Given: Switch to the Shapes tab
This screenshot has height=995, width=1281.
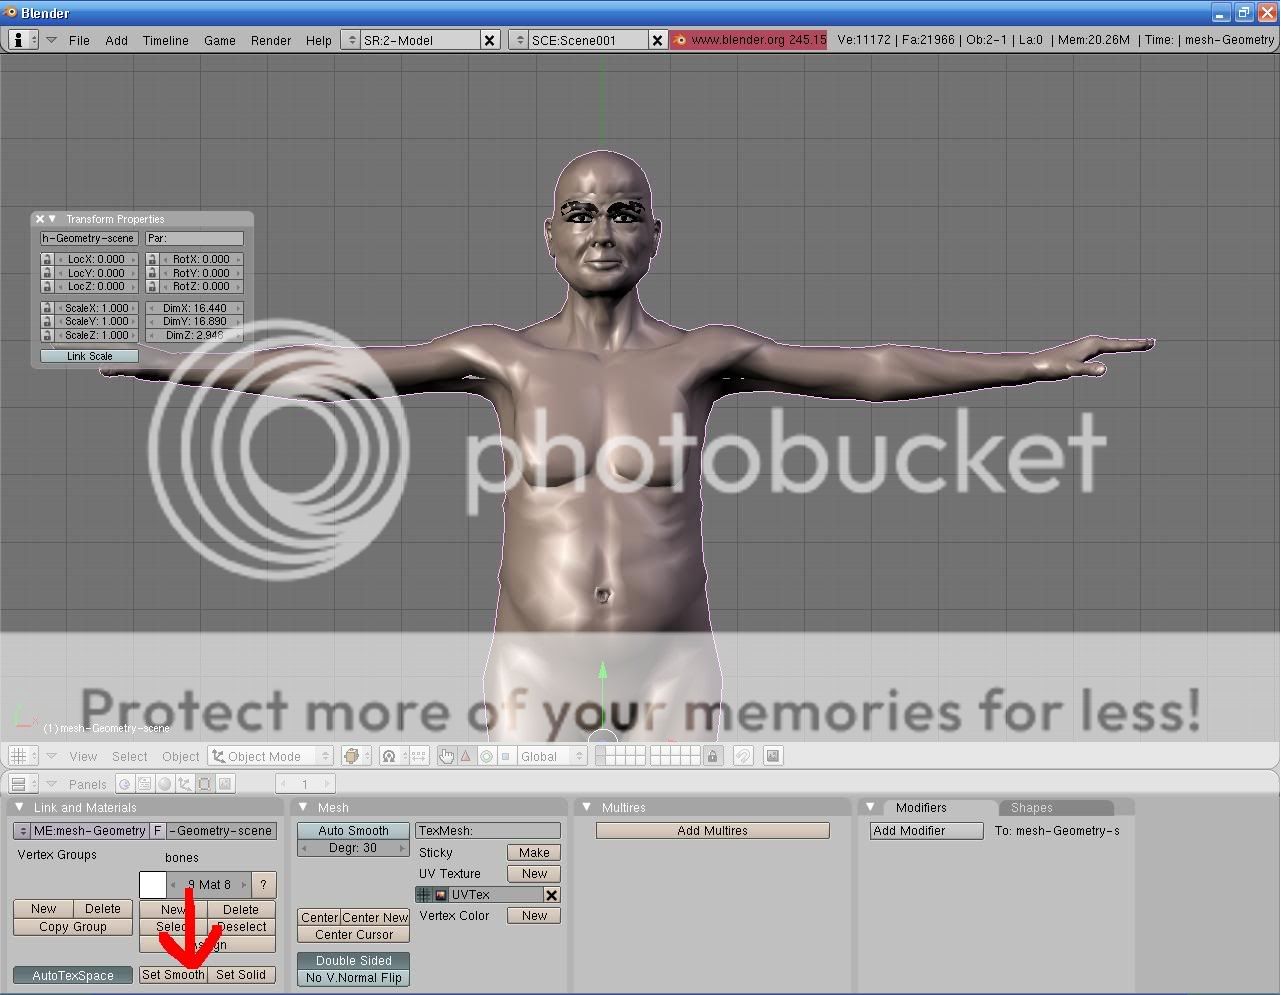Looking at the screenshot, I should coord(1031,807).
